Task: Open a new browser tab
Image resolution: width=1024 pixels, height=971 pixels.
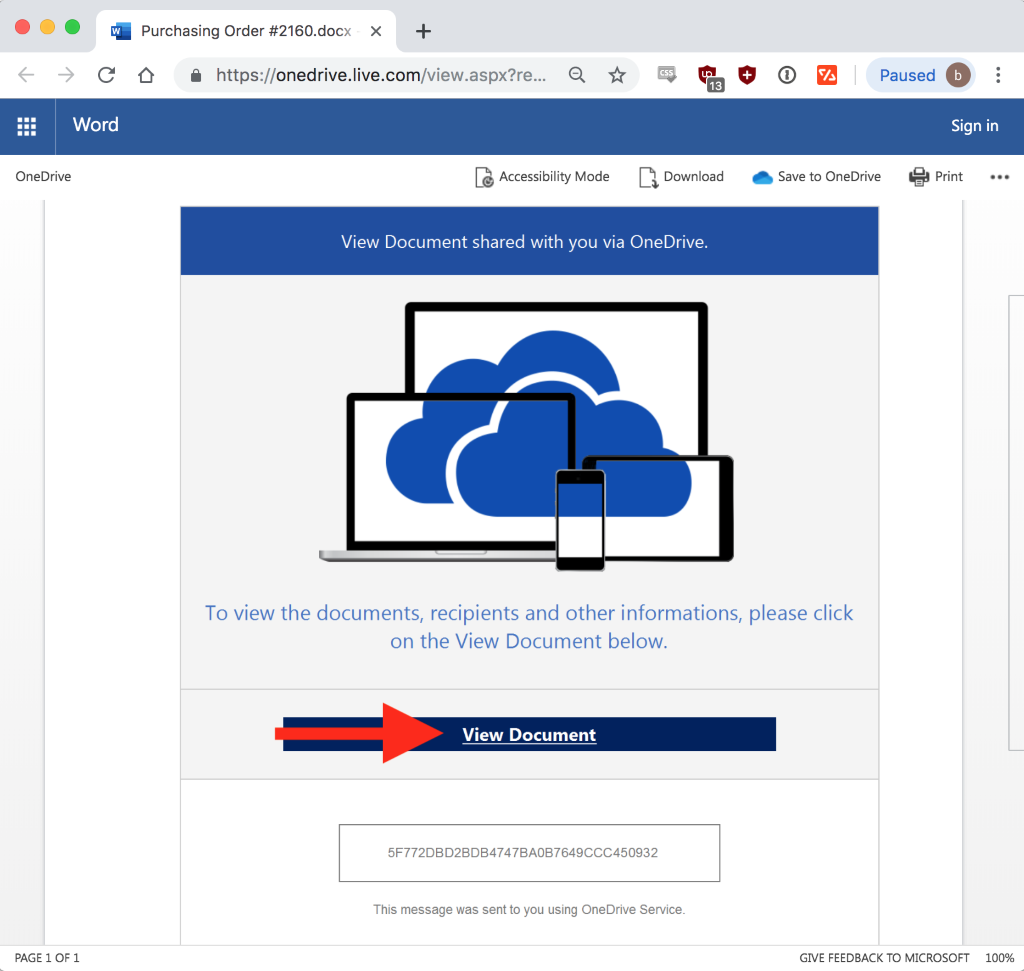Action: [x=423, y=31]
